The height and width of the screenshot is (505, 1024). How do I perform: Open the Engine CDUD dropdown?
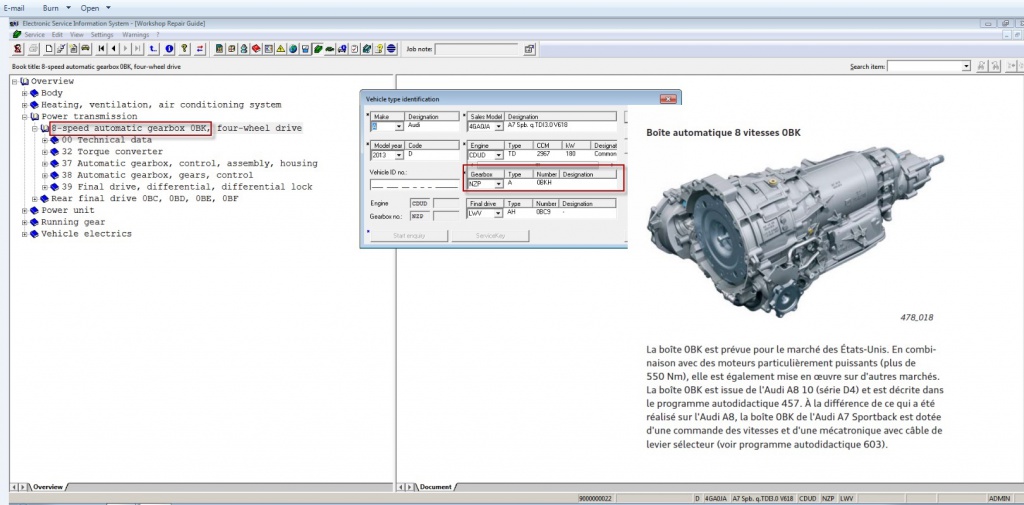pyautogui.click(x=498, y=156)
